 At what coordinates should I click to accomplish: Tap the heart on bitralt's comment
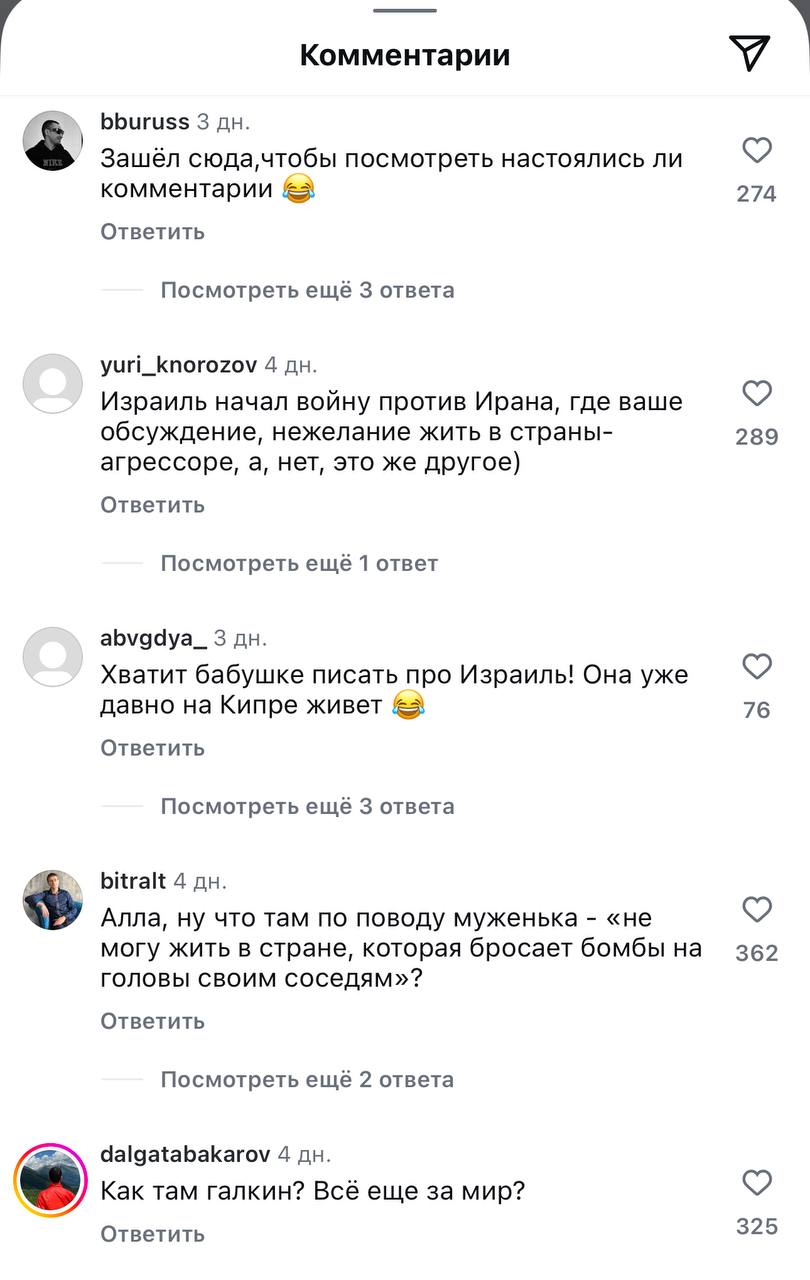coord(757,910)
